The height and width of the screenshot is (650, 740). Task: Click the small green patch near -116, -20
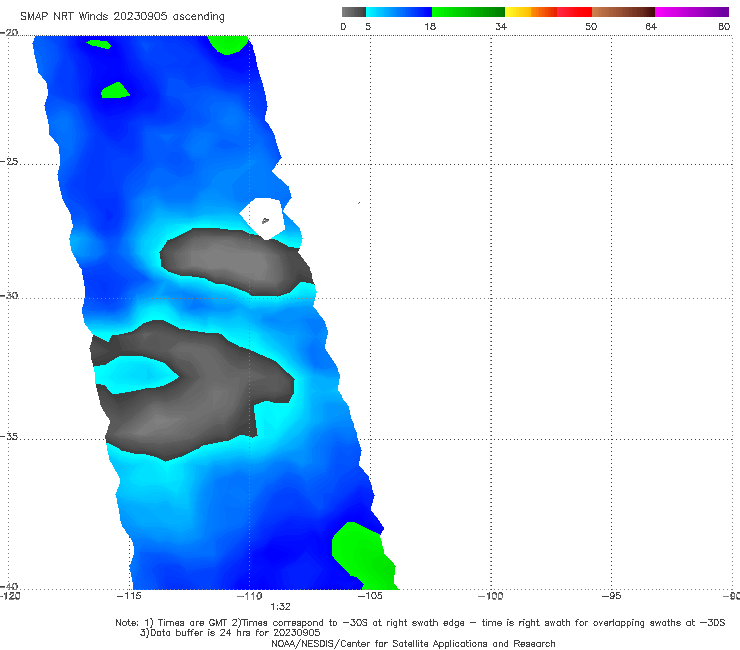tap(99, 44)
